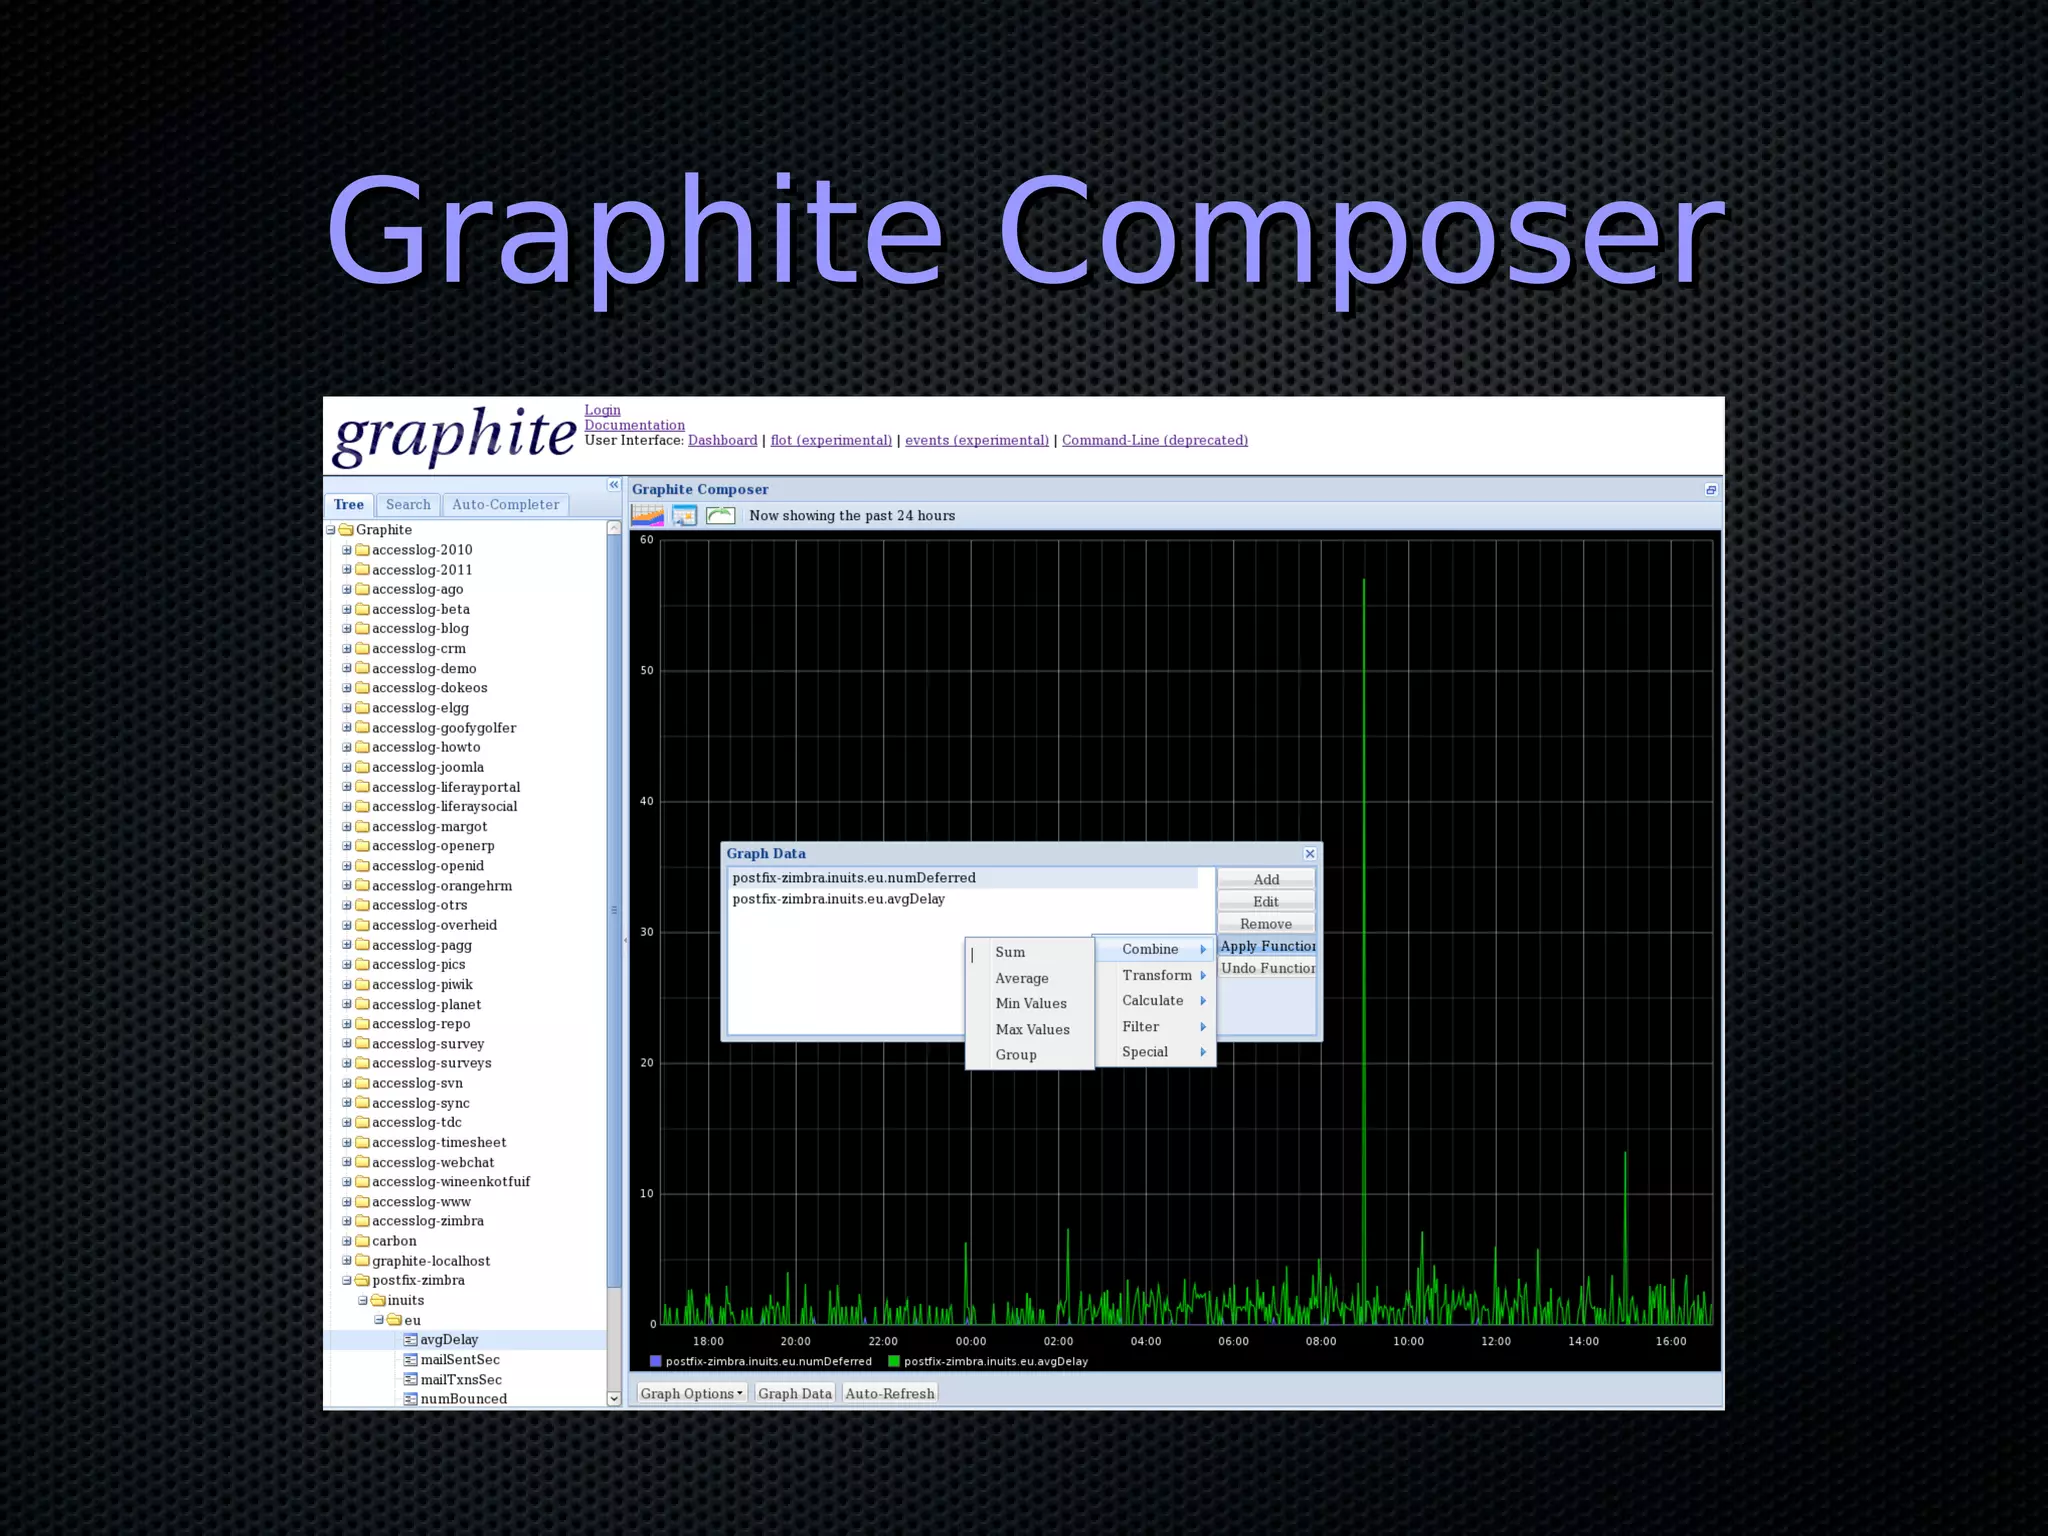Screen dimensions: 2048x1536
Task: Open the Combine function menu
Action: pos(1155,949)
